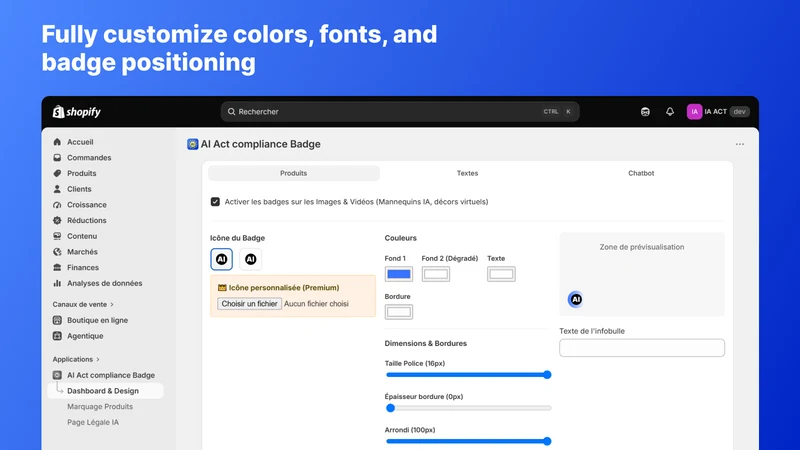800x450 pixels.
Task: Click the Réductions badge icon
Action: click(x=57, y=220)
